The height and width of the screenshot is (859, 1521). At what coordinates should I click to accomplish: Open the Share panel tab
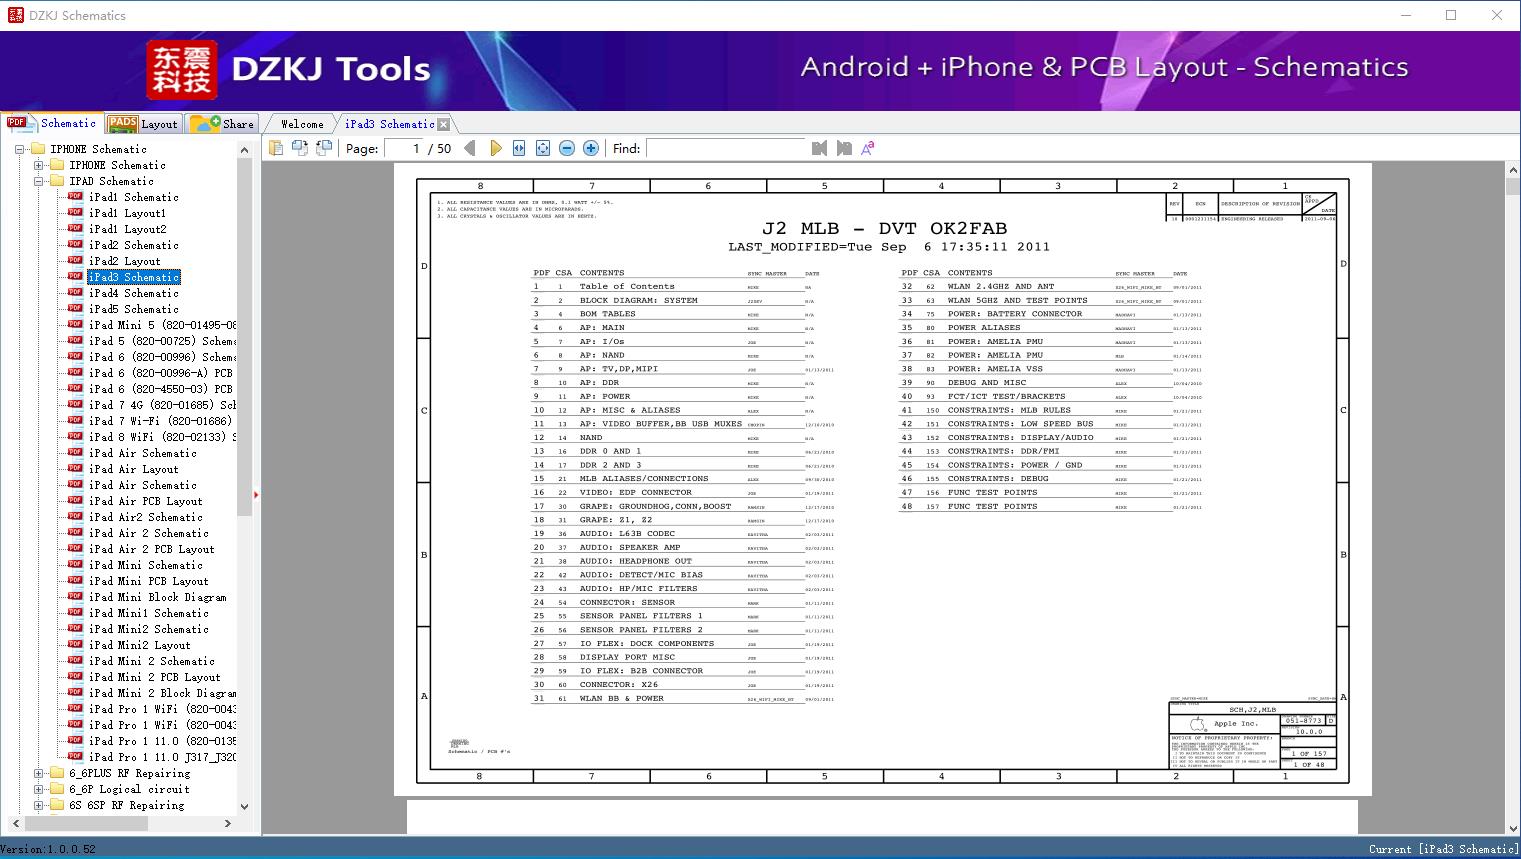click(221, 123)
